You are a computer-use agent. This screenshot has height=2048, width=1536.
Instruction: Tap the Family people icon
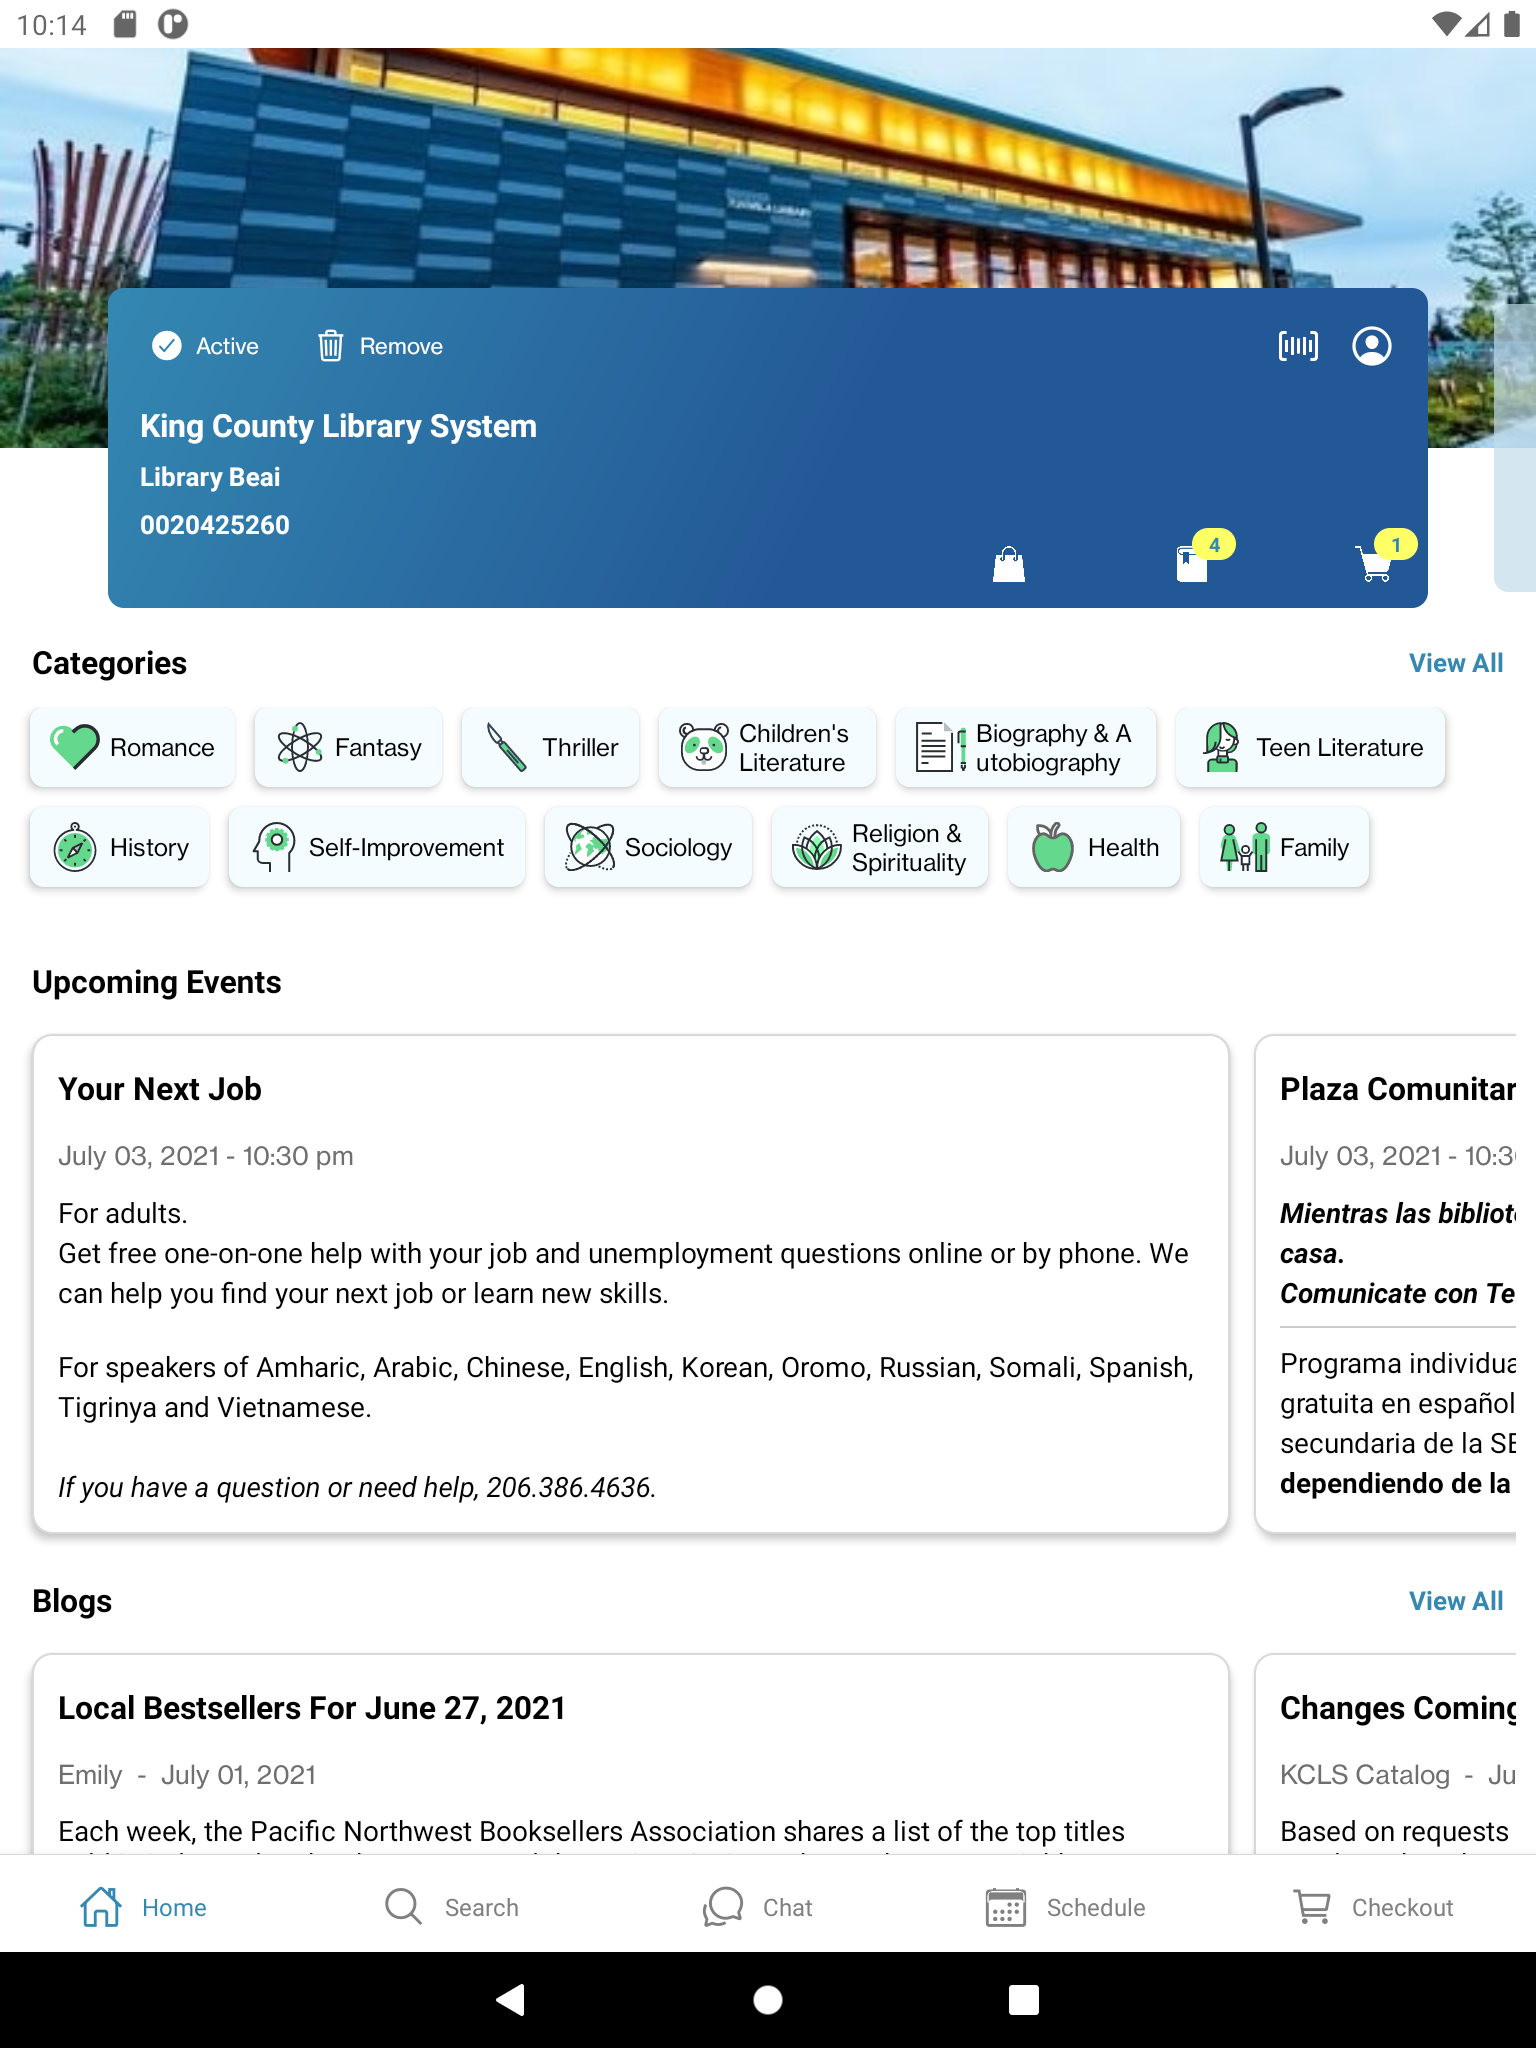(x=1245, y=848)
